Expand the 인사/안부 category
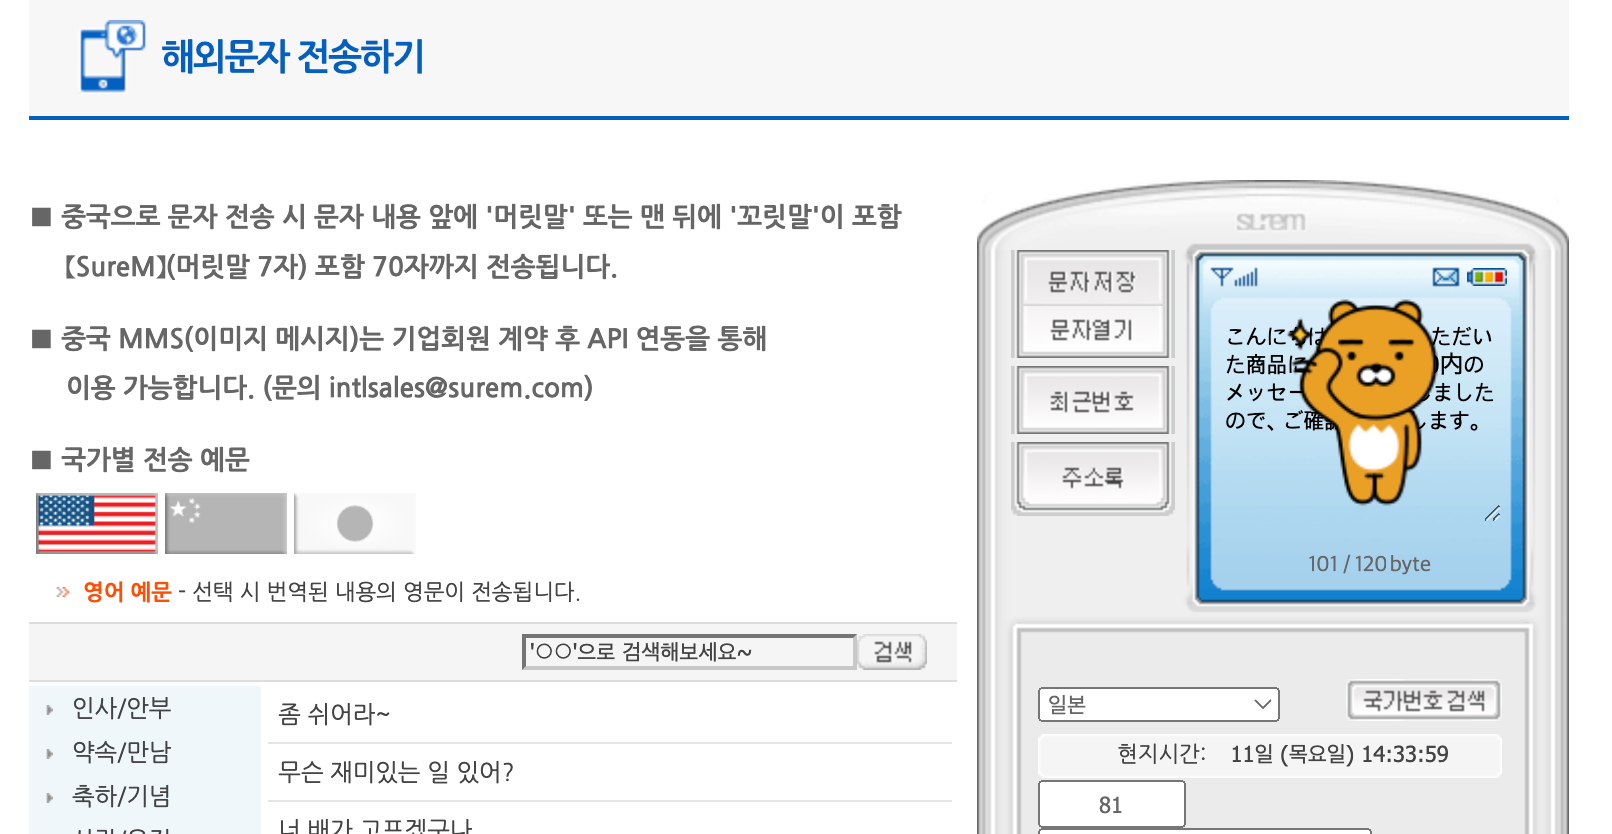Screen dimensions: 1612x834 click(x=122, y=708)
